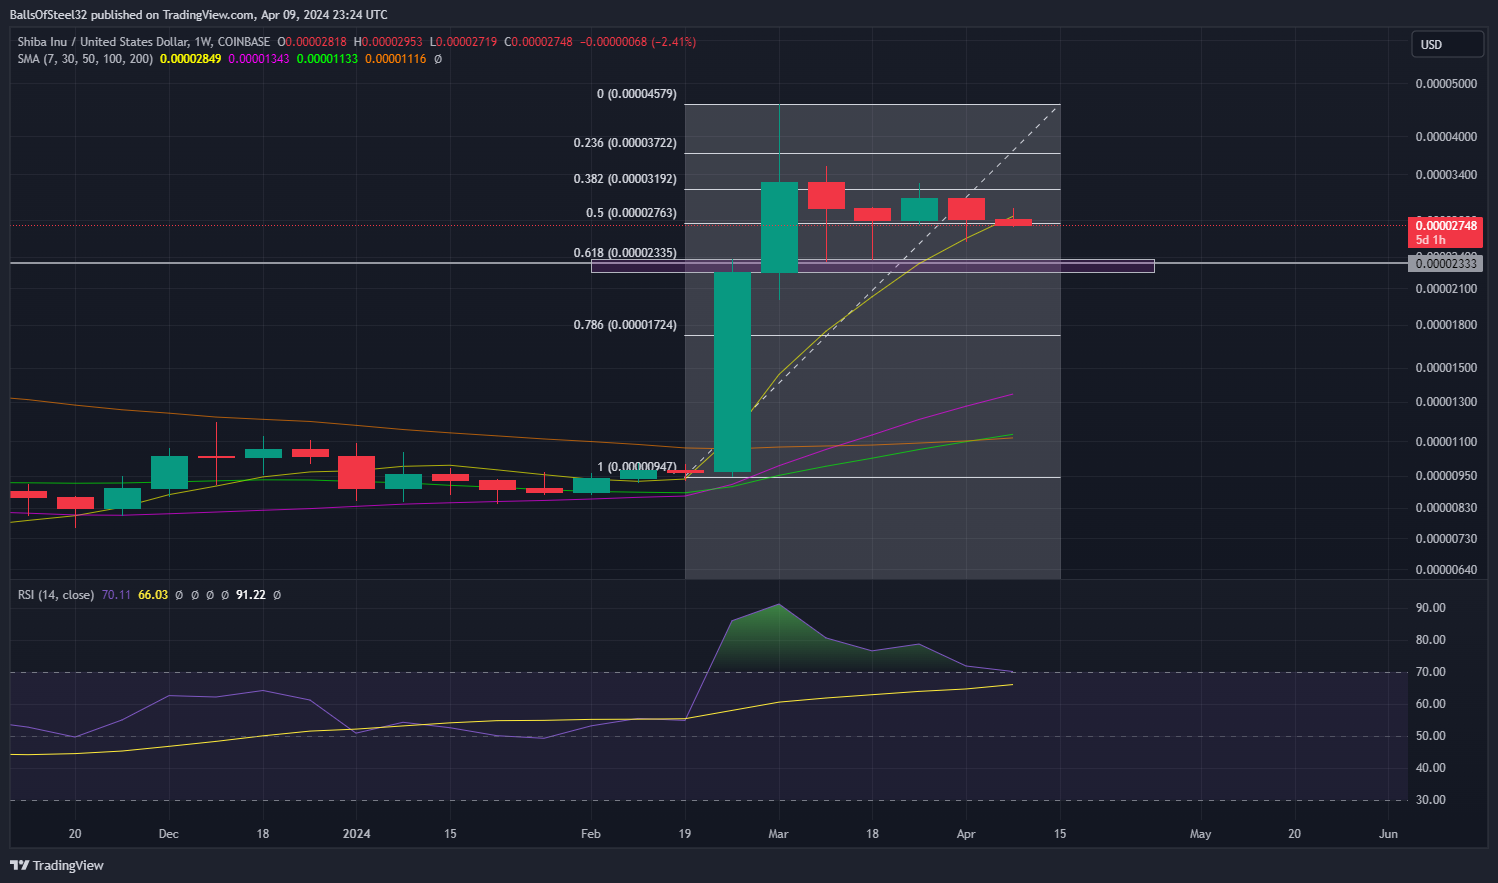Viewport: 1498px width, 883px height.
Task: Click the RSI (14, close) indicator label
Action: pyautogui.click(x=56, y=595)
